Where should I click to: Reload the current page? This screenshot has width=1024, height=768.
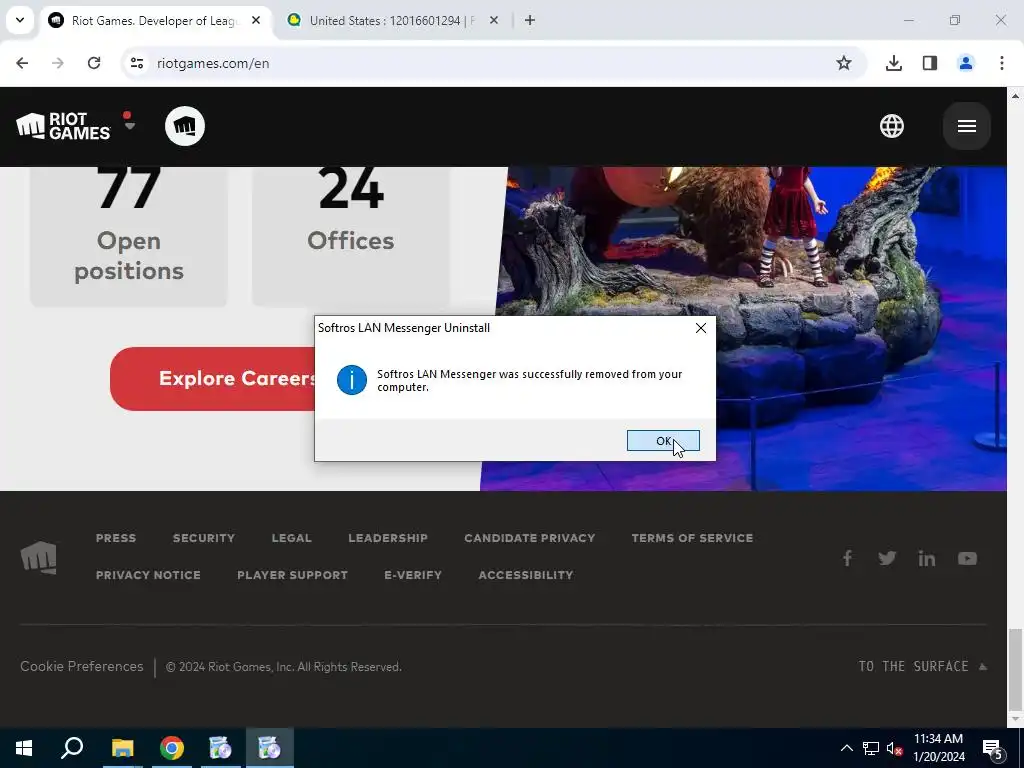[x=94, y=63]
